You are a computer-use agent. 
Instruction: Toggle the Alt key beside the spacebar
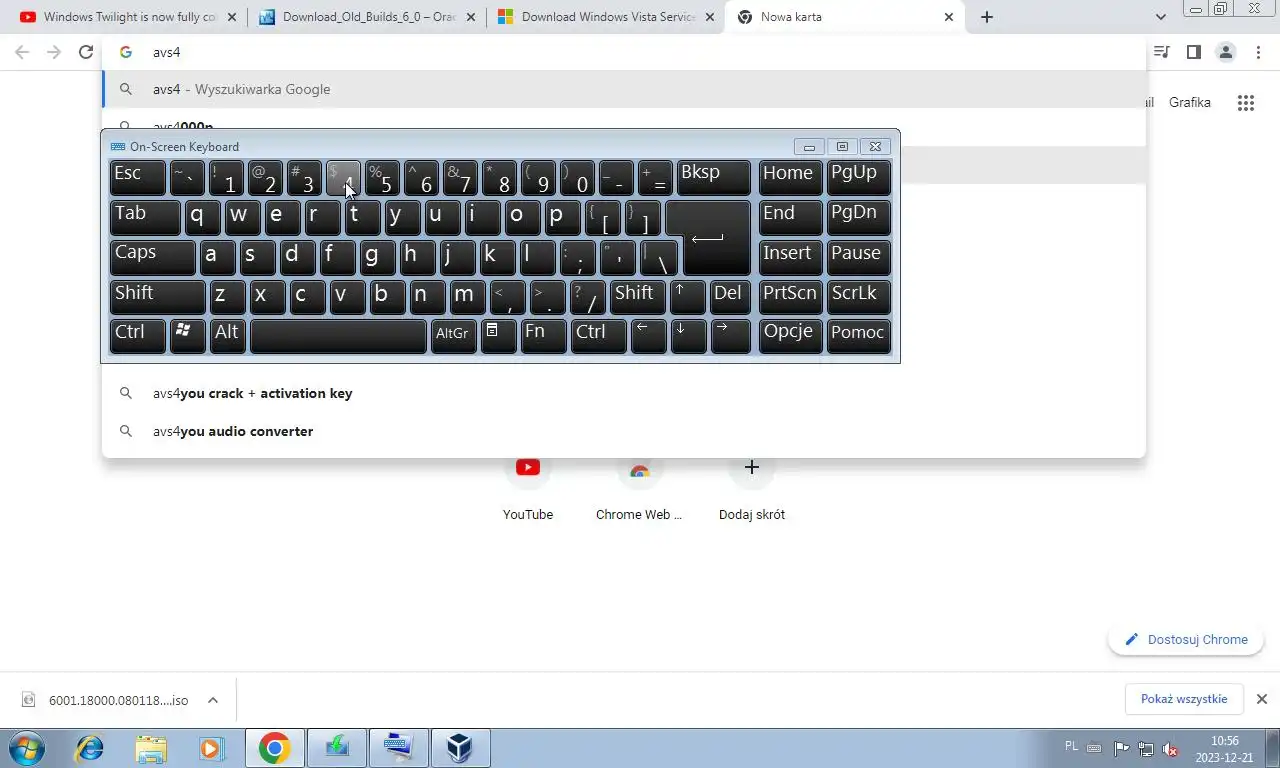click(x=227, y=335)
